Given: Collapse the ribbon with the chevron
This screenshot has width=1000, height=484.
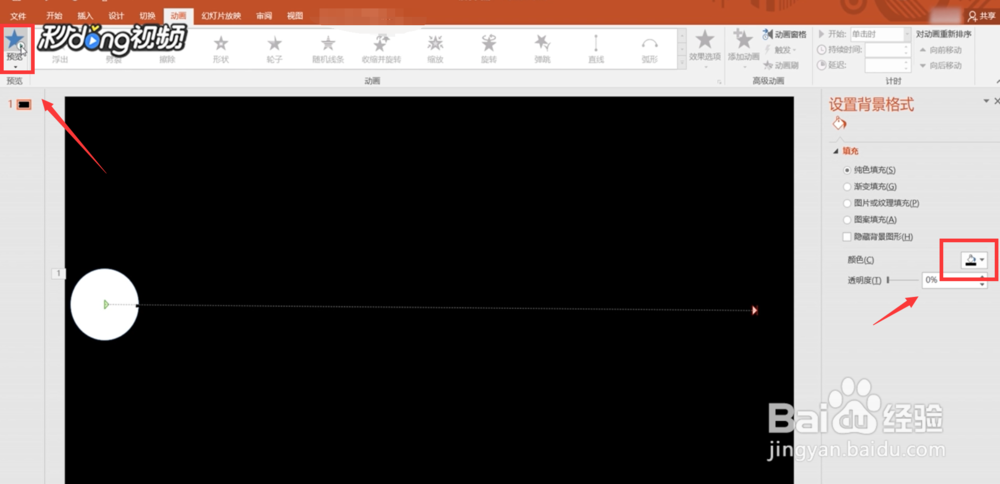Looking at the screenshot, I should pyautogui.click(x=996, y=81).
